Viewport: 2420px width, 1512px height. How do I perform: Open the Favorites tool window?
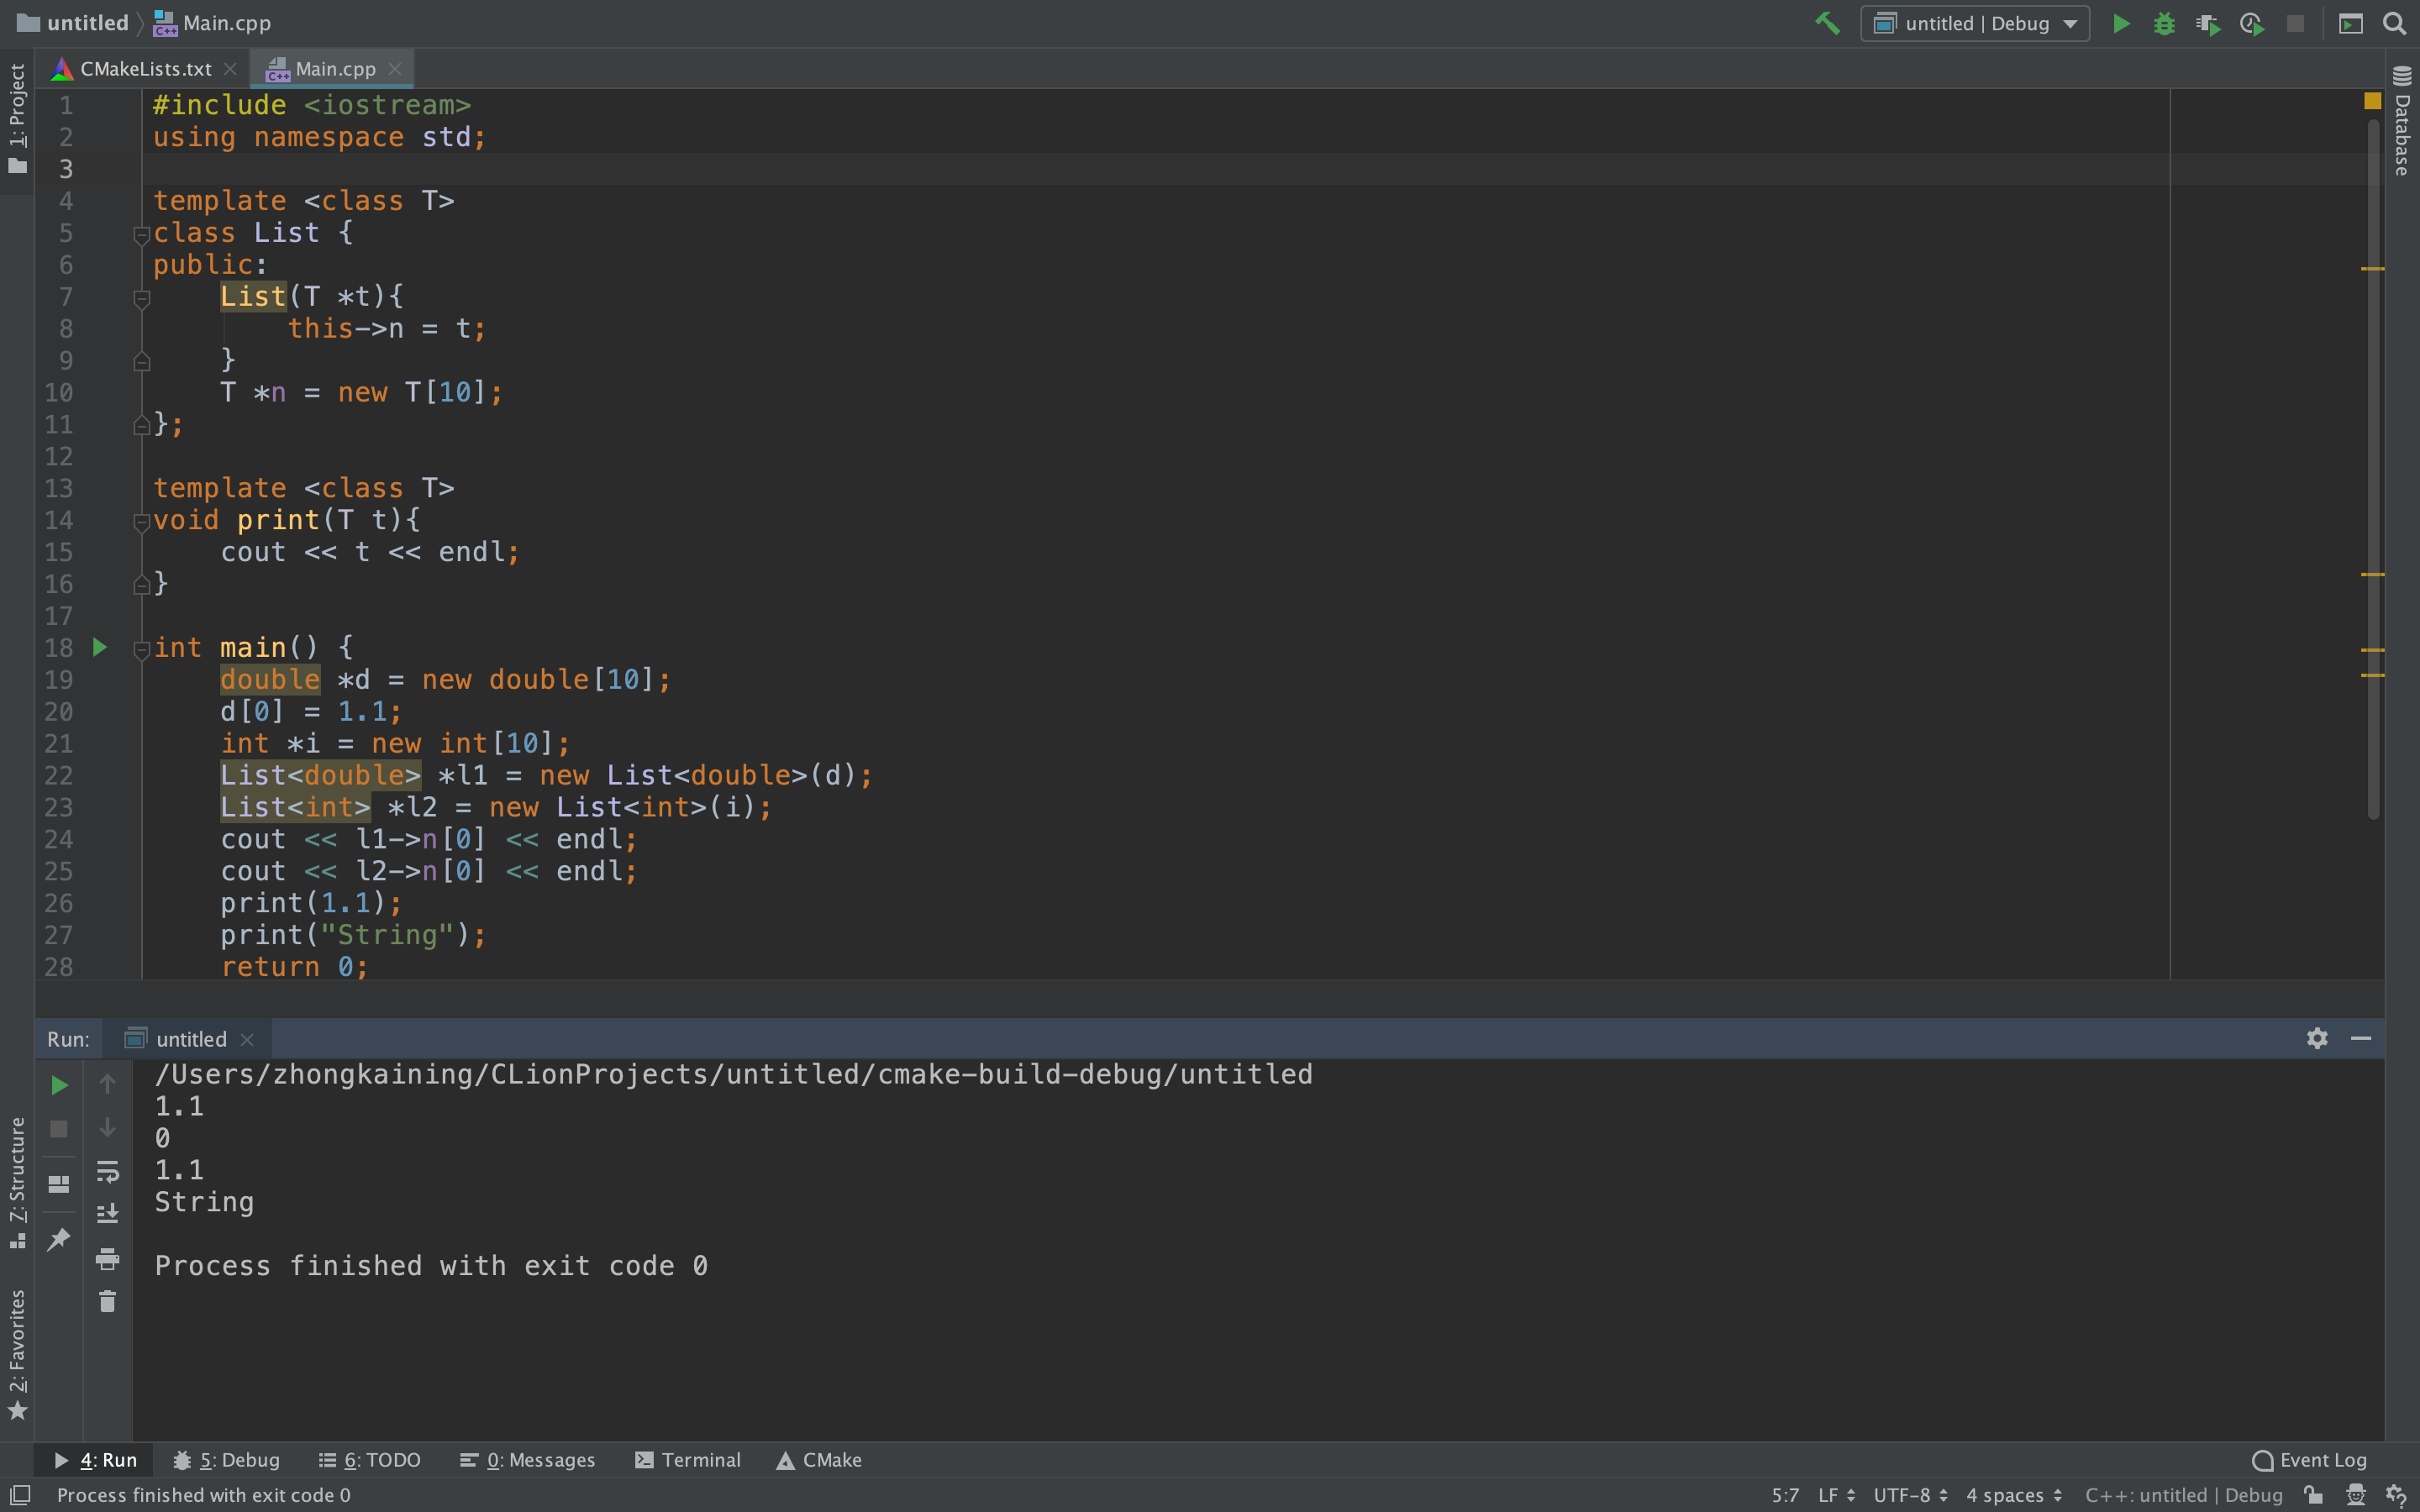[17, 1354]
